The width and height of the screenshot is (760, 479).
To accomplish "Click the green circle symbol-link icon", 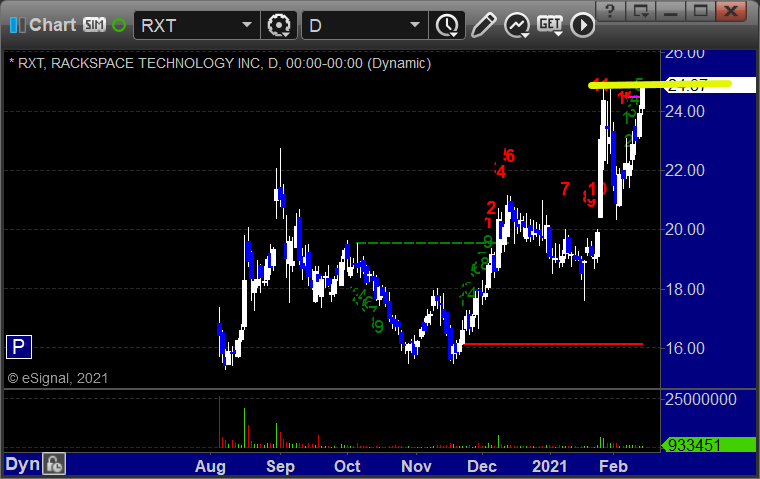I will [119, 25].
